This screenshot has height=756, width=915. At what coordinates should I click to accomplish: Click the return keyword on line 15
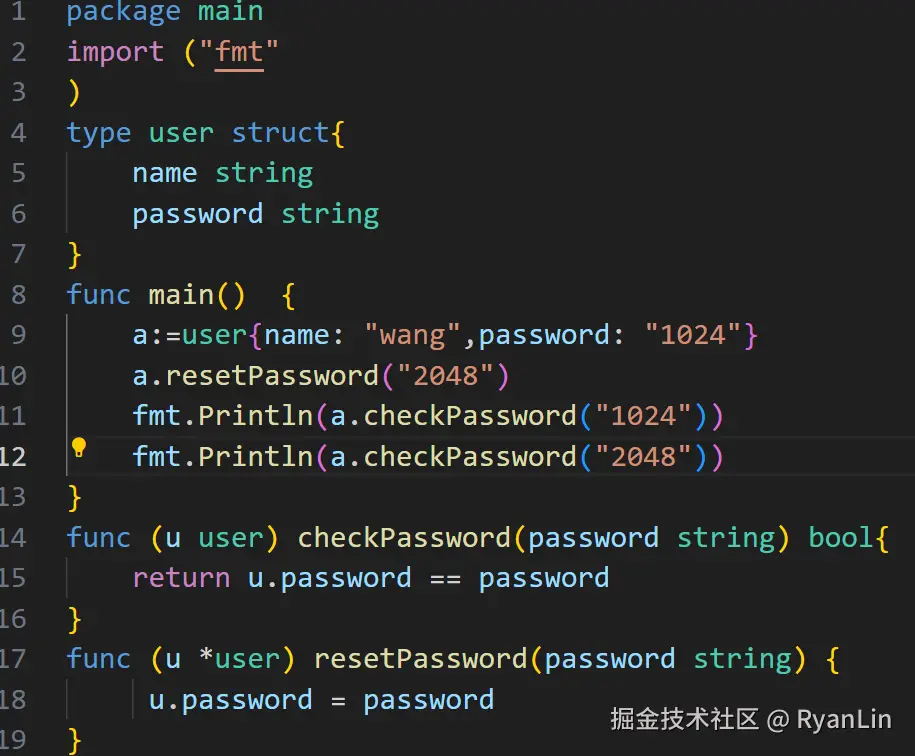point(181,578)
